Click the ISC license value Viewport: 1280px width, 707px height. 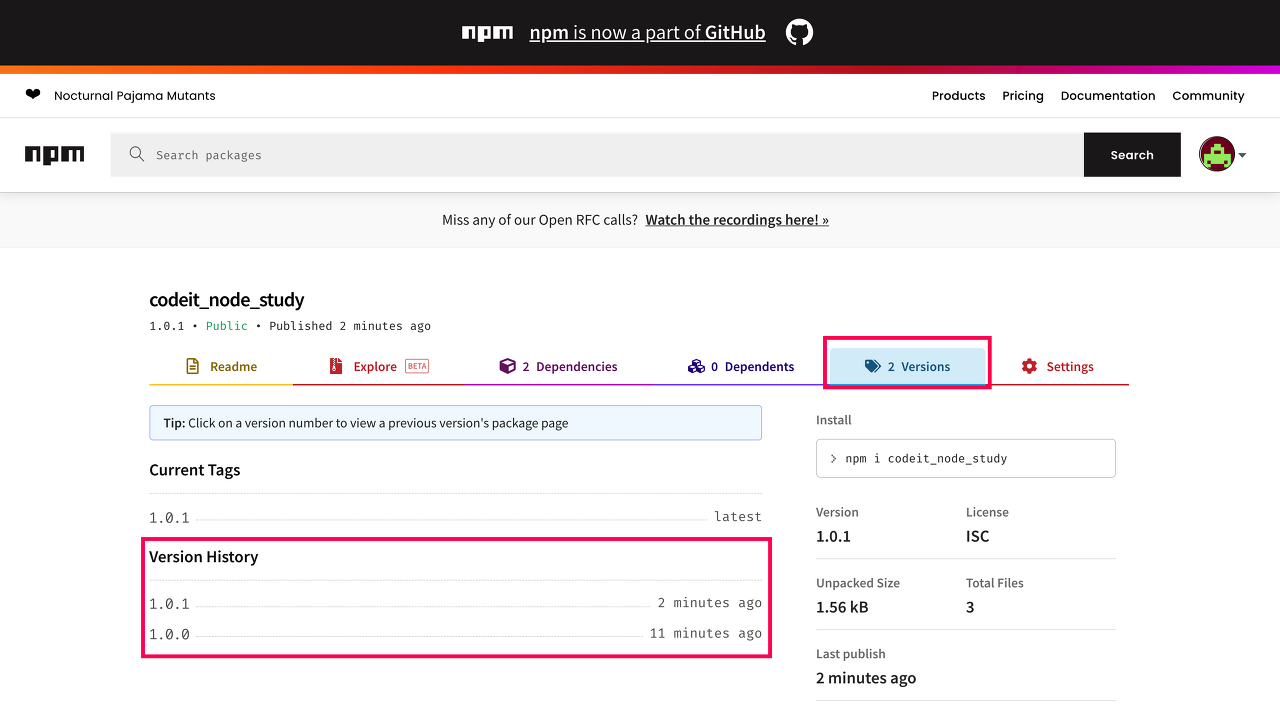[978, 536]
